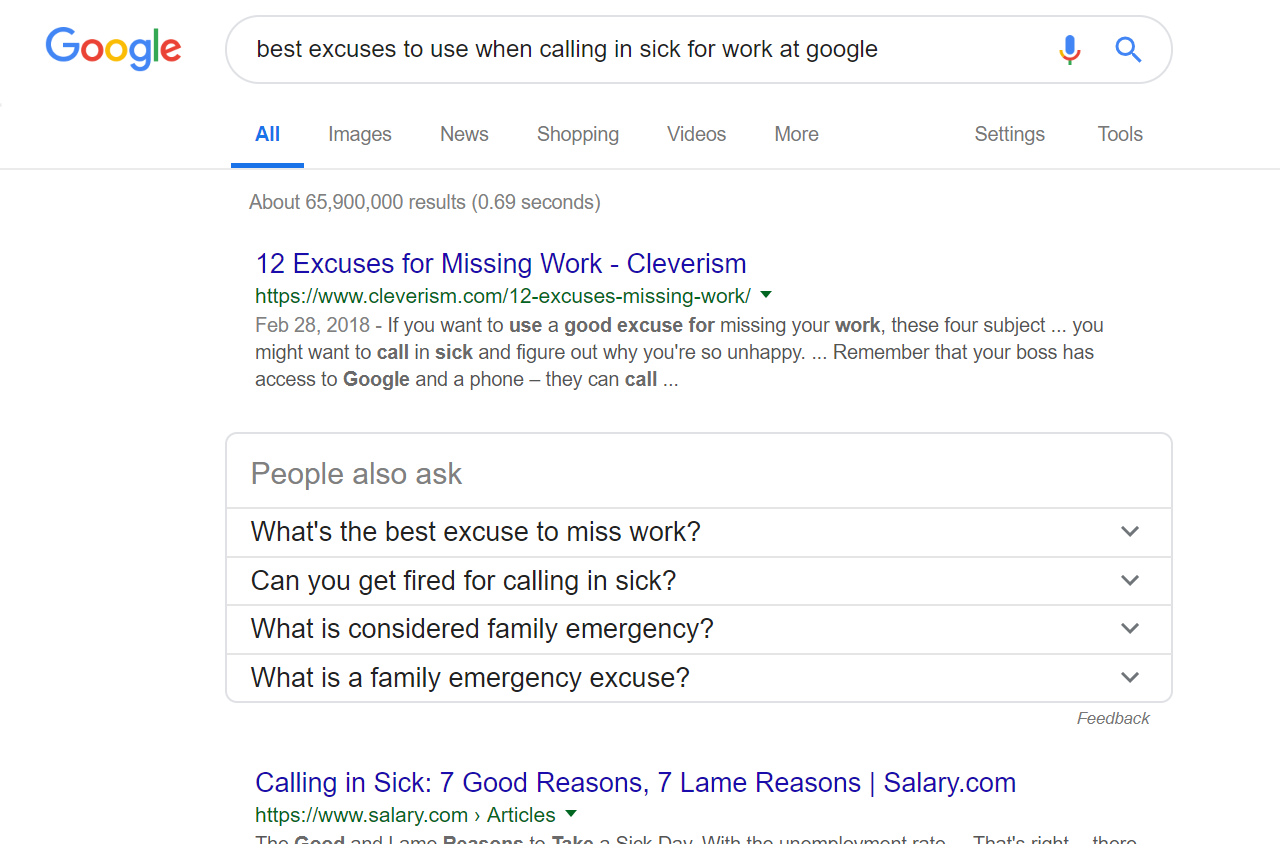
Task: Click the Feedback link below People also ask
Action: [x=1113, y=718]
